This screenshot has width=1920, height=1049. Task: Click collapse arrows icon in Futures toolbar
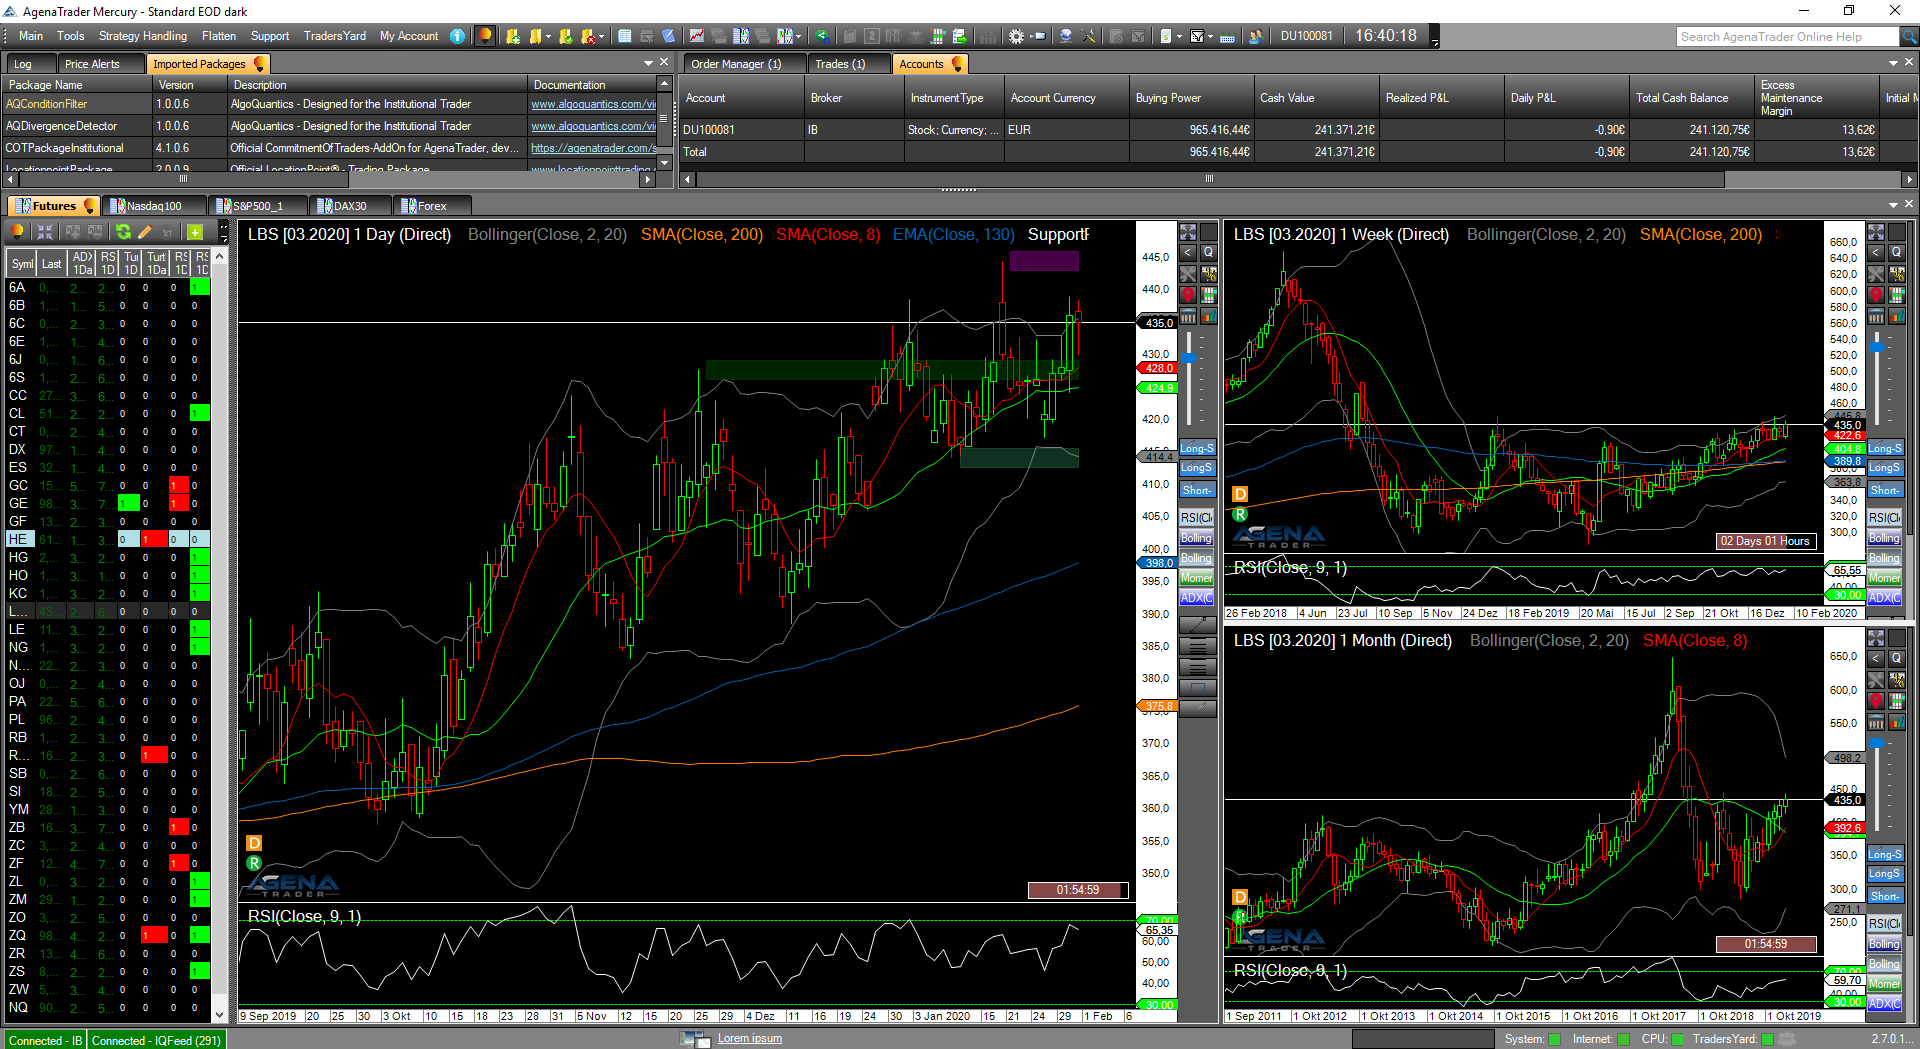click(x=45, y=232)
